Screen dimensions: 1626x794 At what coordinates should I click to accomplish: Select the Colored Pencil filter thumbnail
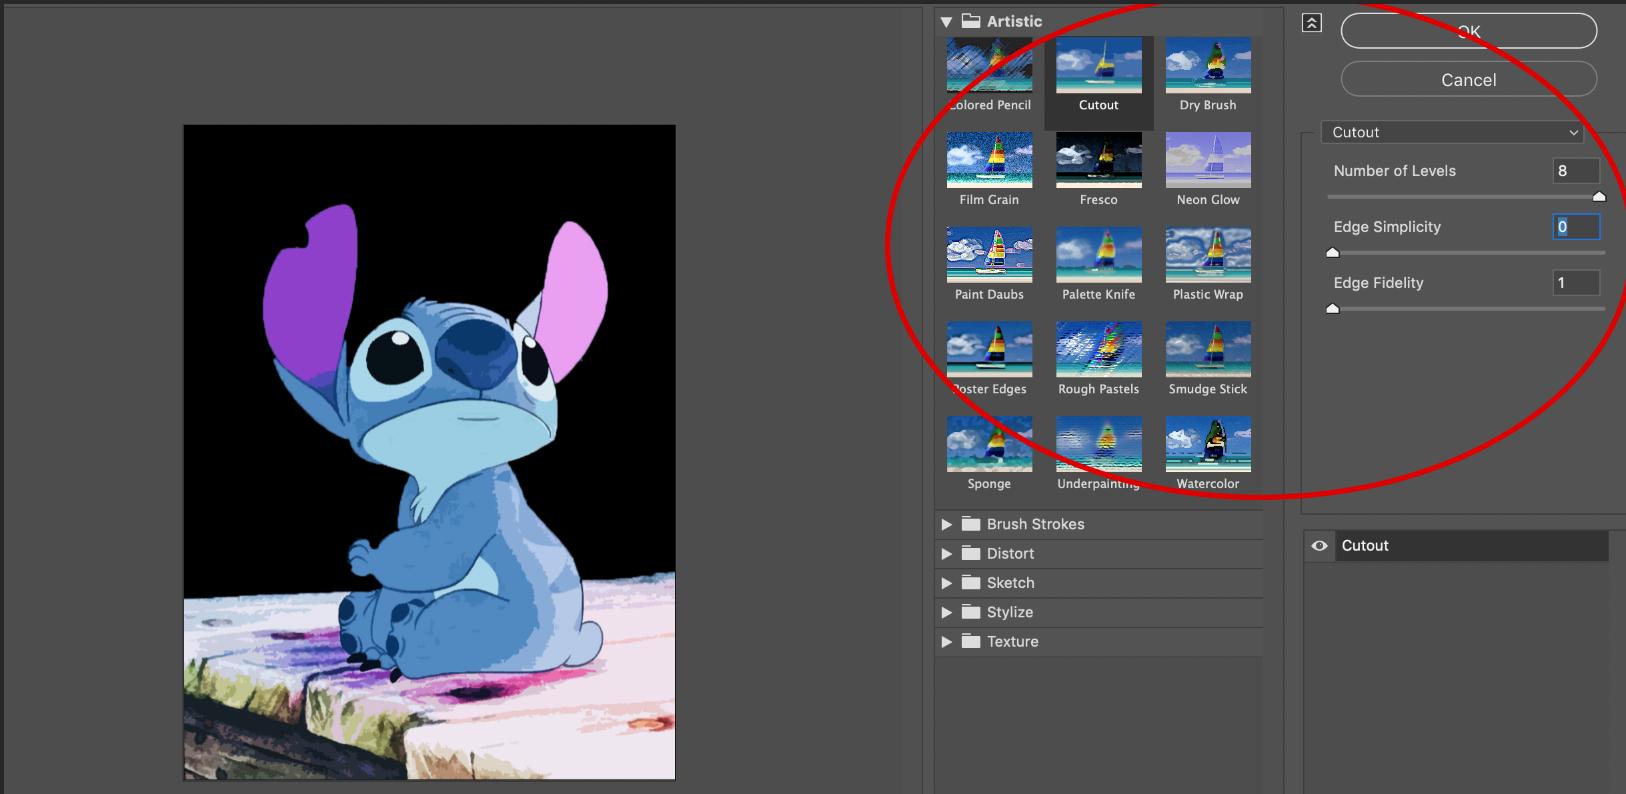coord(989,65)
